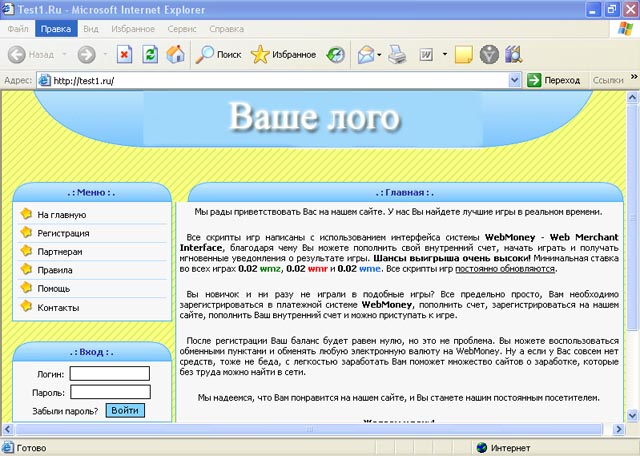640x456 pixels.
Task: Click the Research books icon in toolbar
Action: (x=513, y=54)
